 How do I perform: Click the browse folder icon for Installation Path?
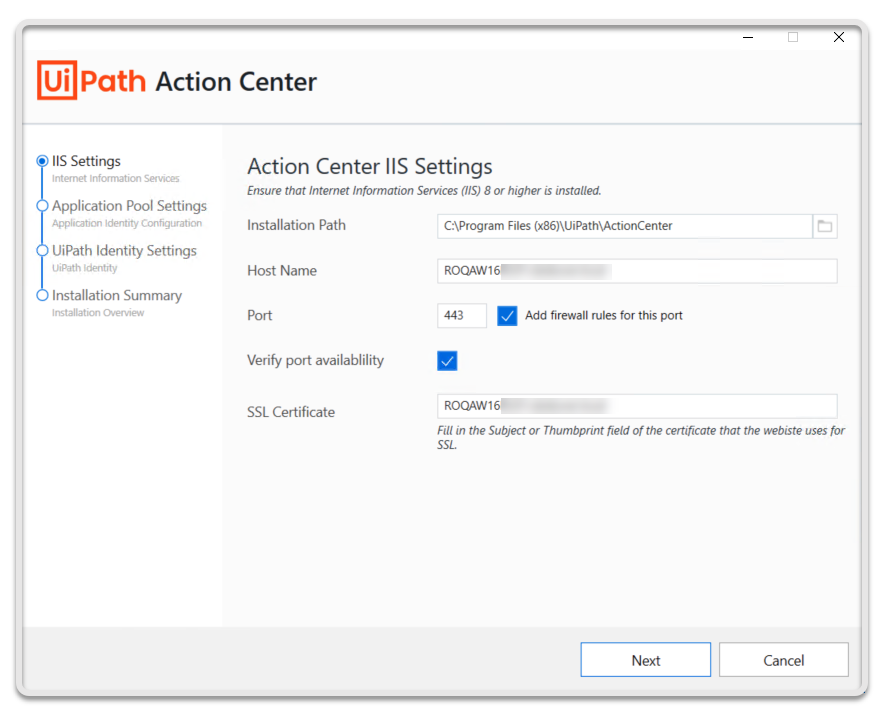(825, 226)
